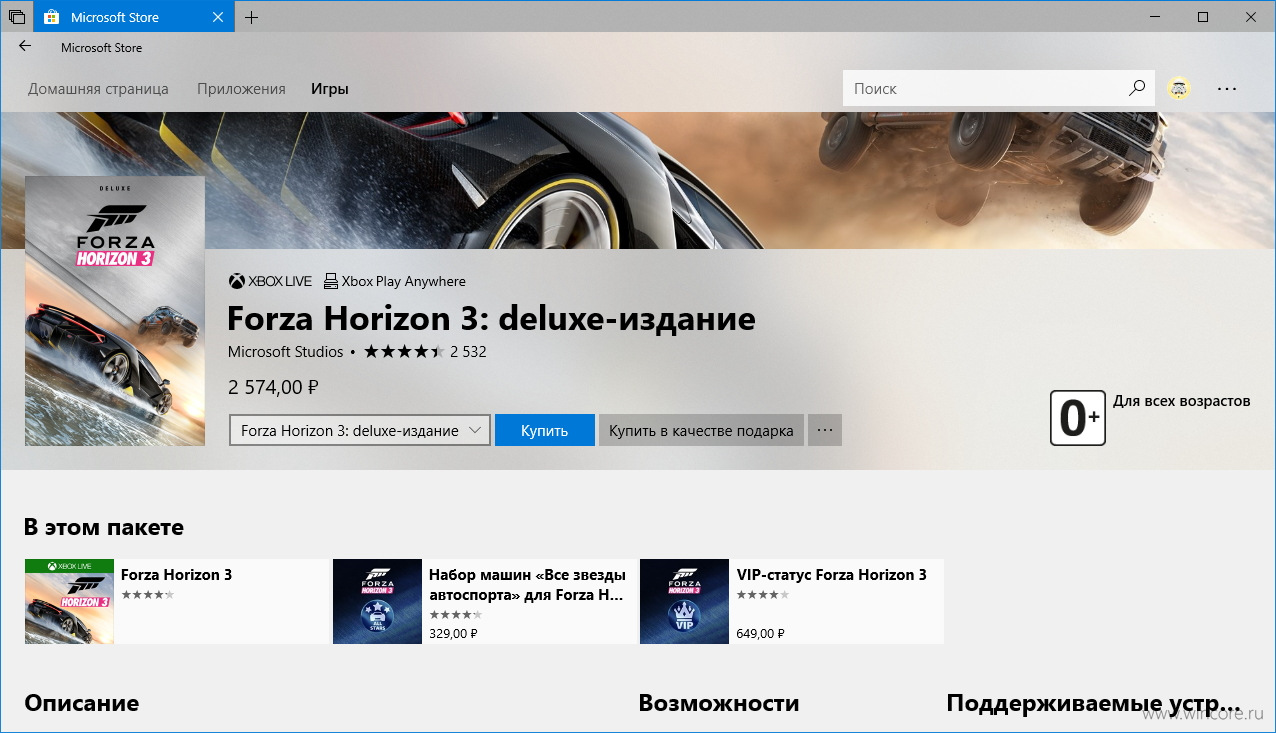This screenshot has width=1276, height=733.
Task: Select the Microsoft Store window tab
Action: 134,17
